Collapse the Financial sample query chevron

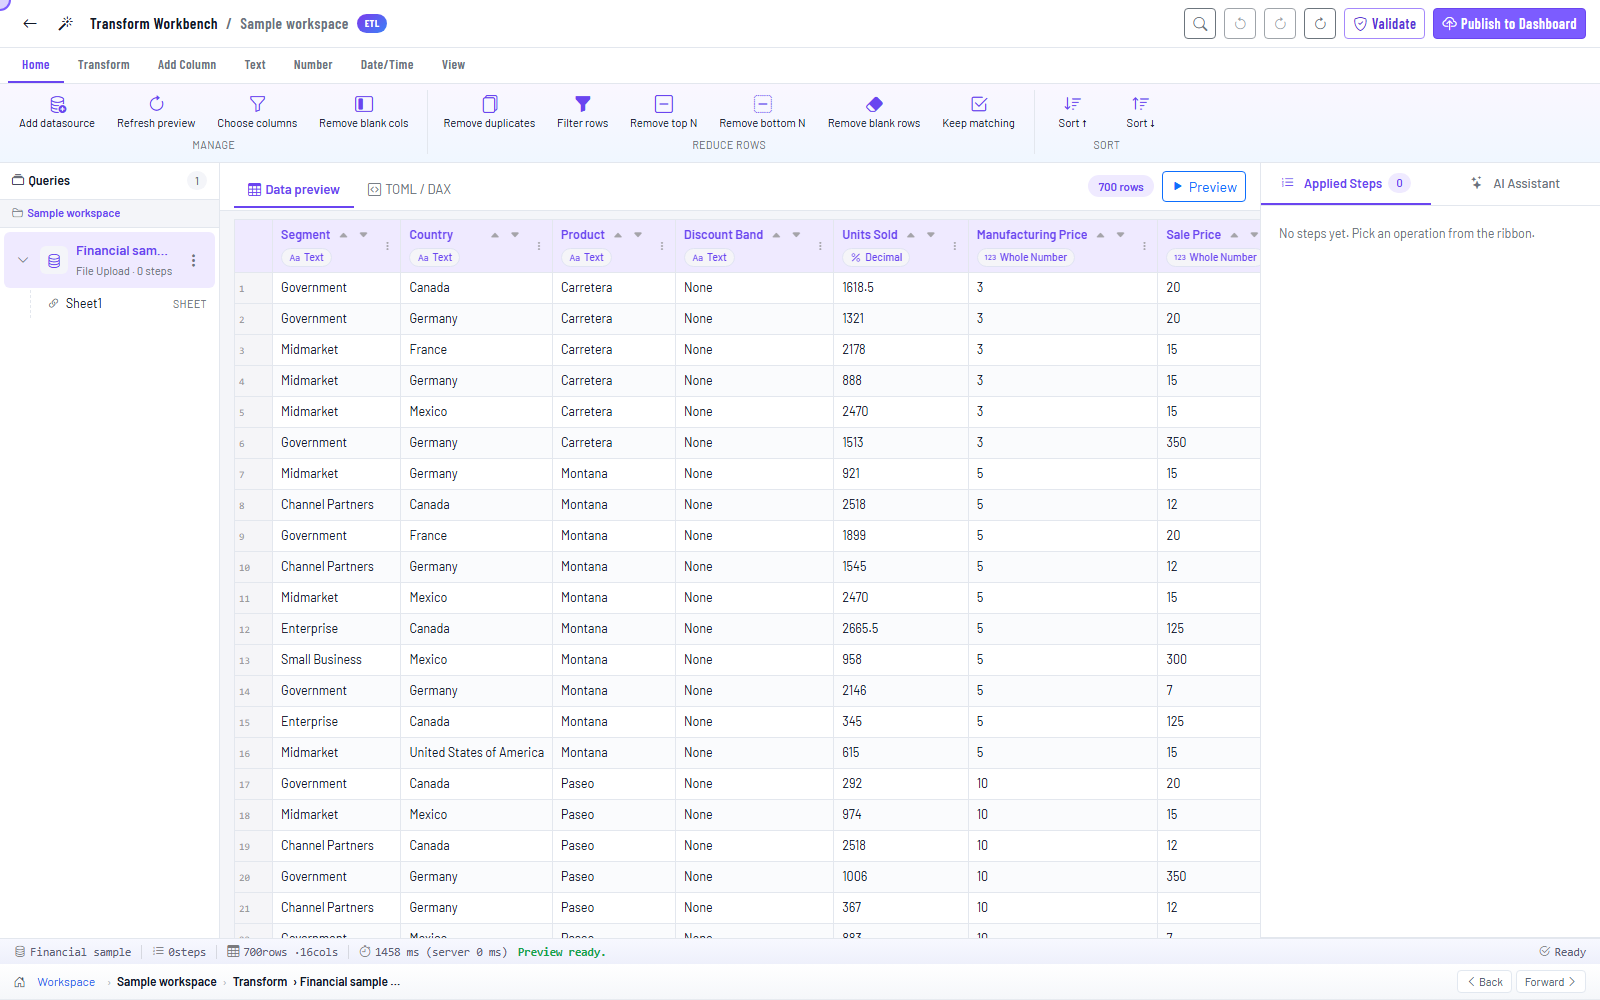(23, 260)
